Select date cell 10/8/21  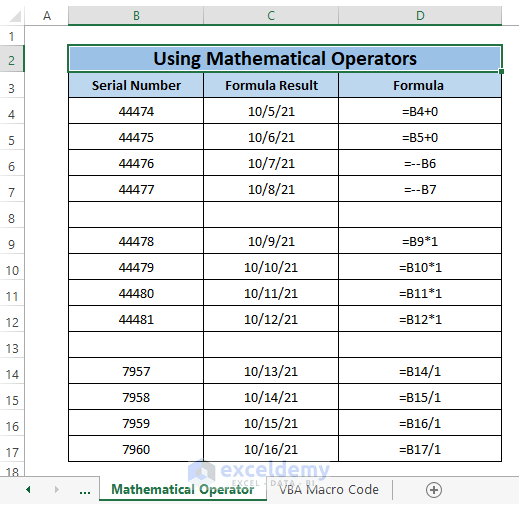coord(271,189)
